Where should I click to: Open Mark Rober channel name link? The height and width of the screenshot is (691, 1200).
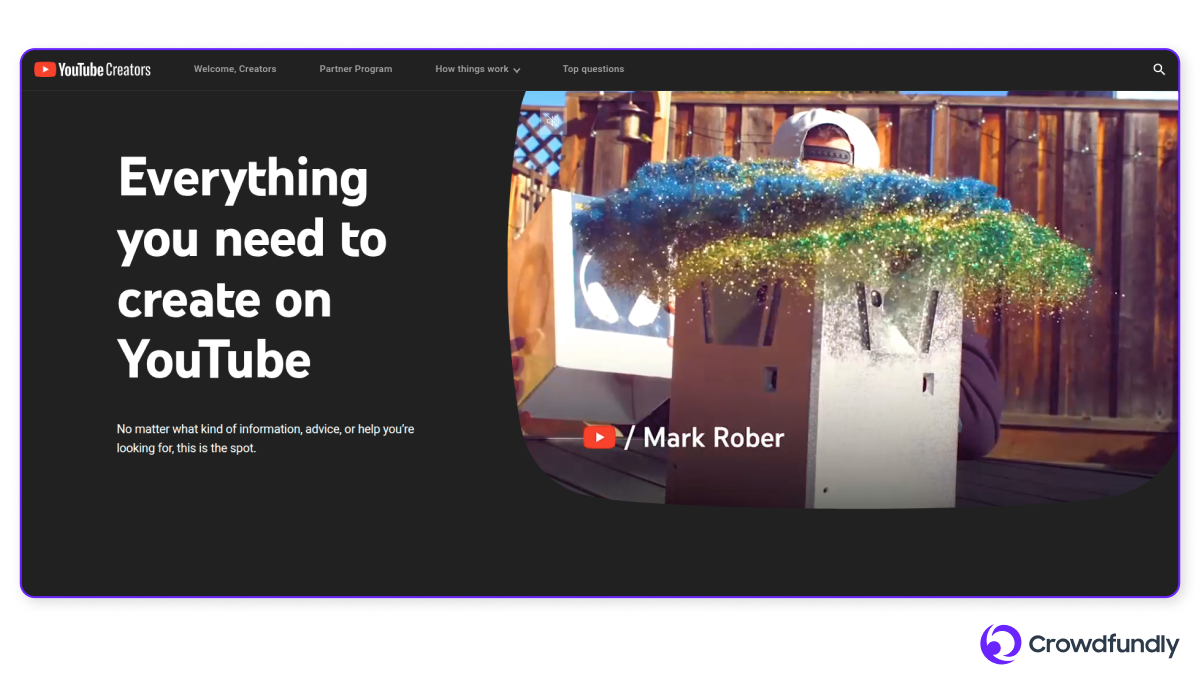coord(714,437)
